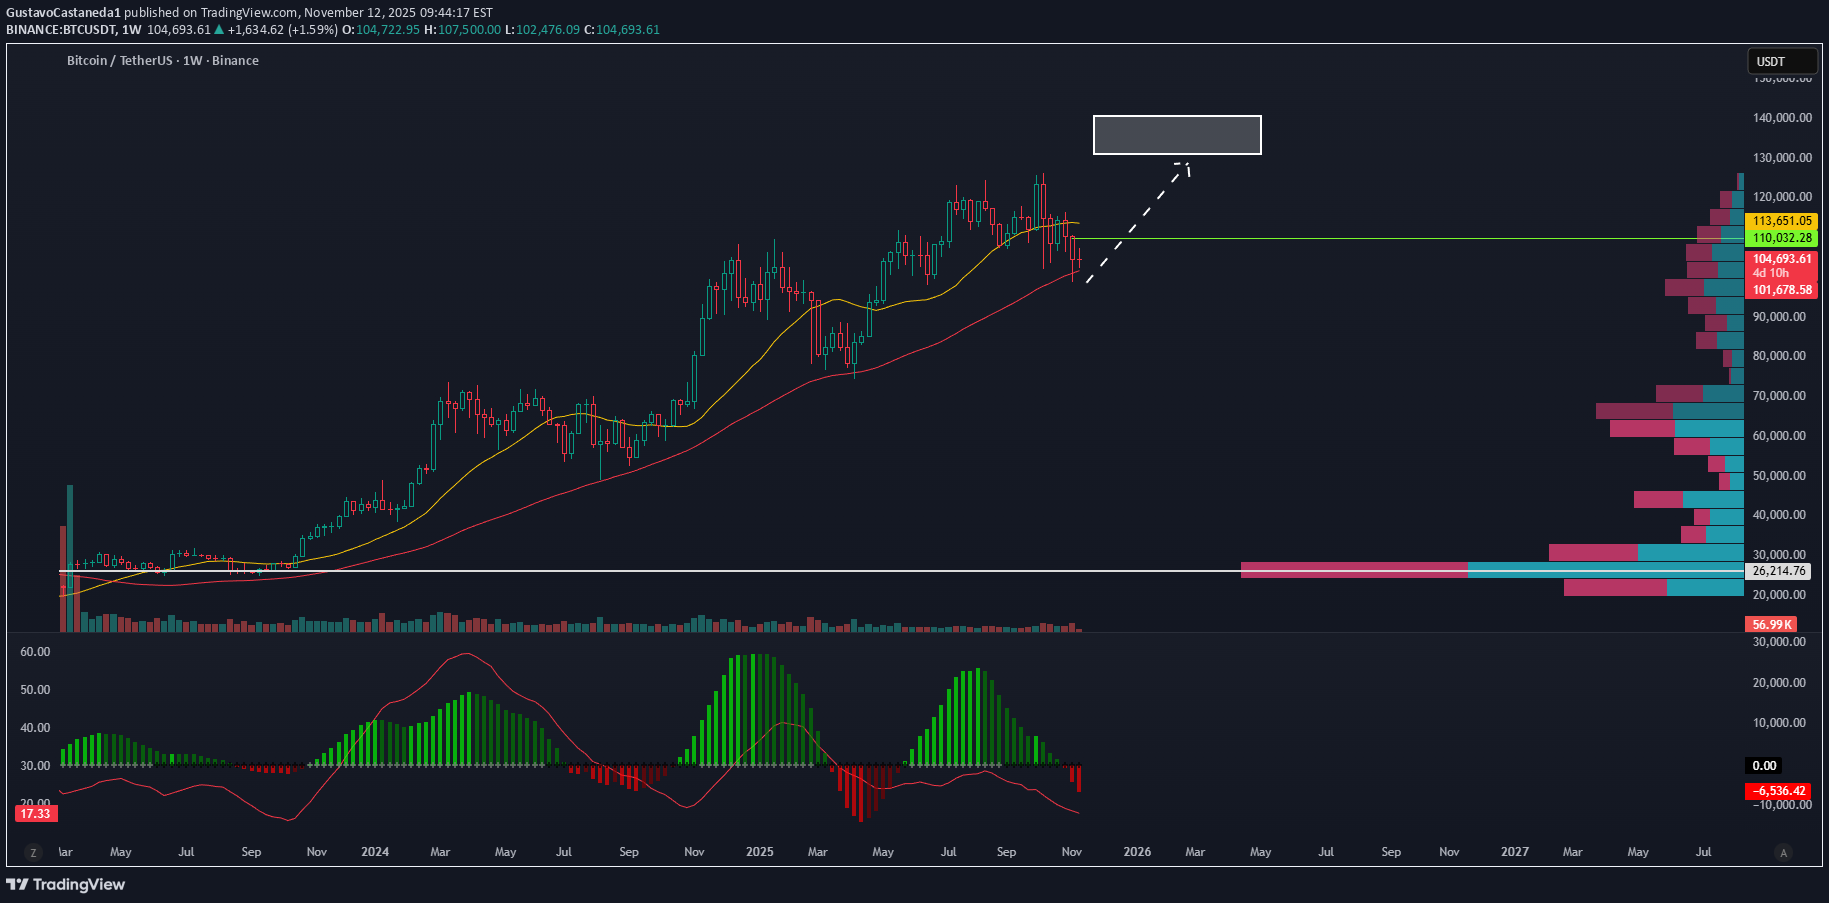Click the 2027 label on time axis

click(x=1514, y=852)
